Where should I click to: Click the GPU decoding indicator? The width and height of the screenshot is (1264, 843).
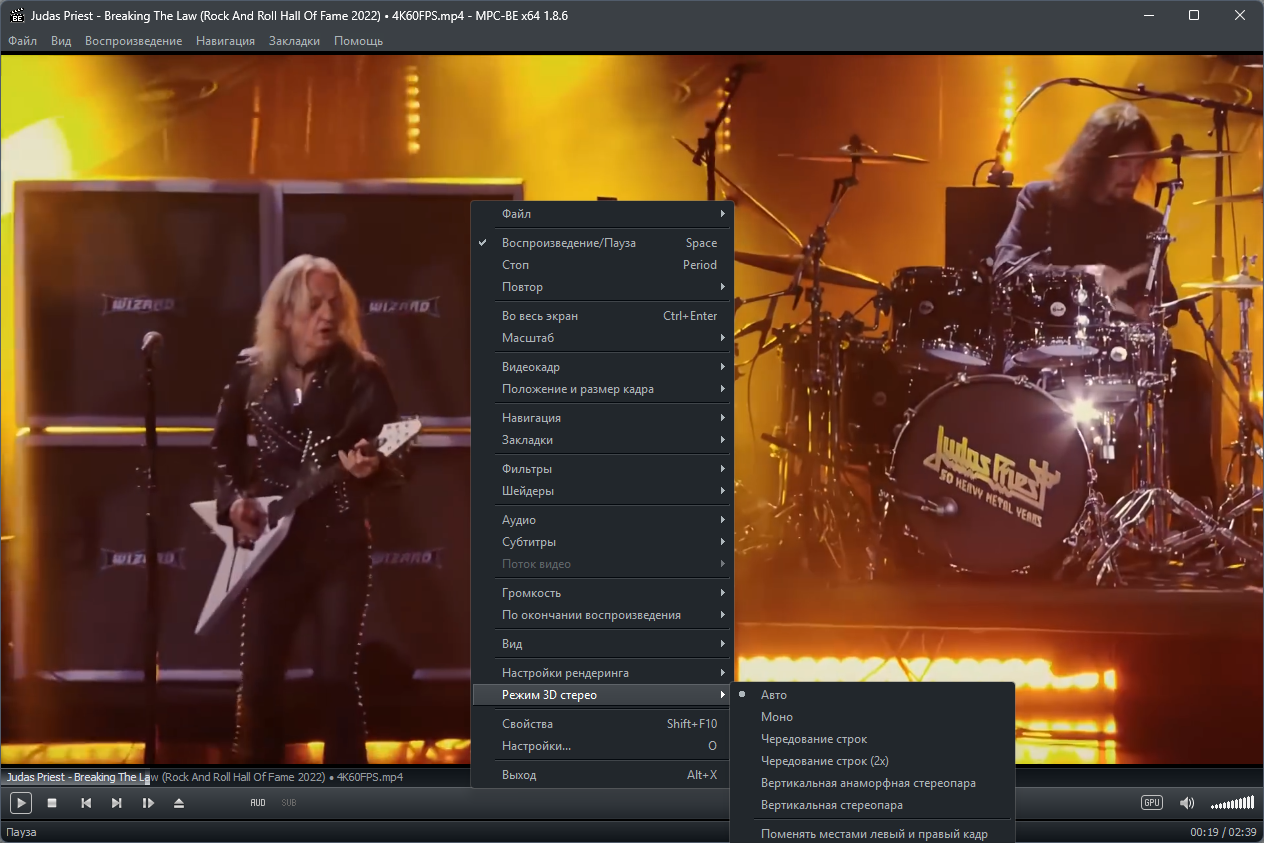pos(1152,803)
